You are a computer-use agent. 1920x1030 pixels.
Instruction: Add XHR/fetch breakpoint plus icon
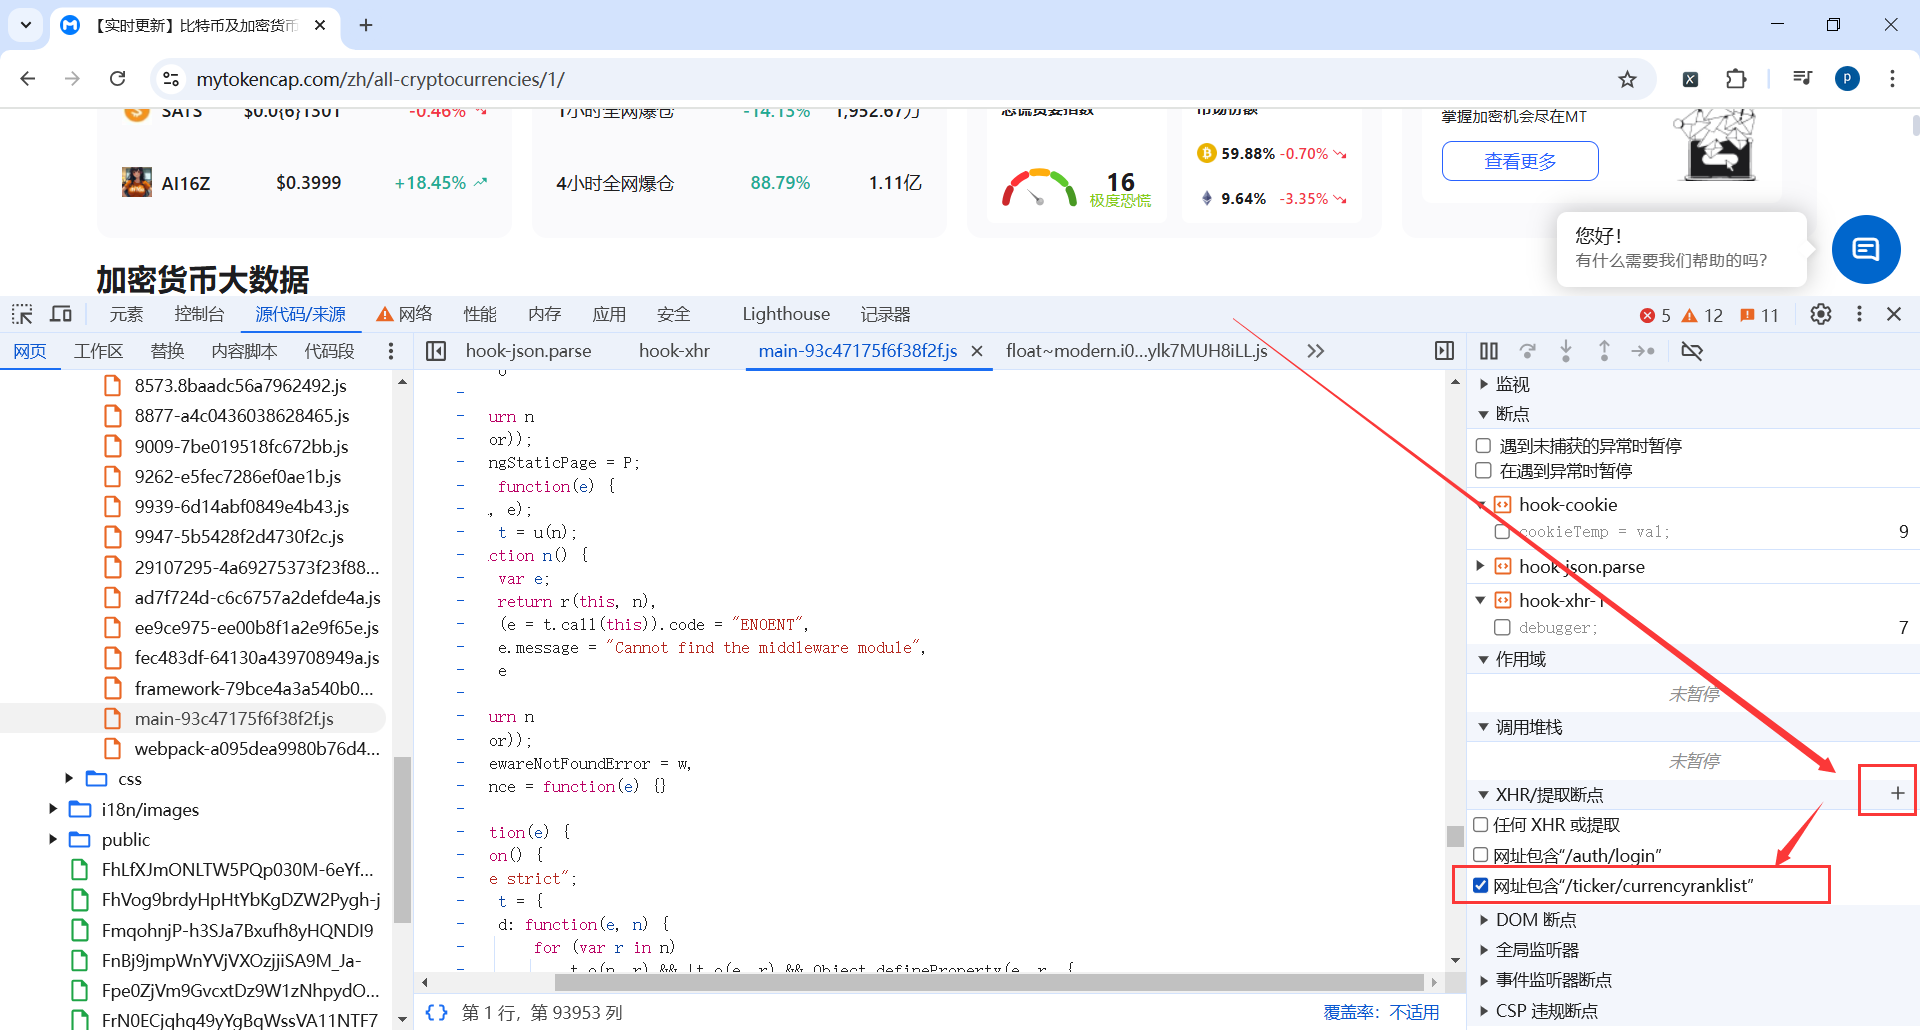click(1897, 793)
